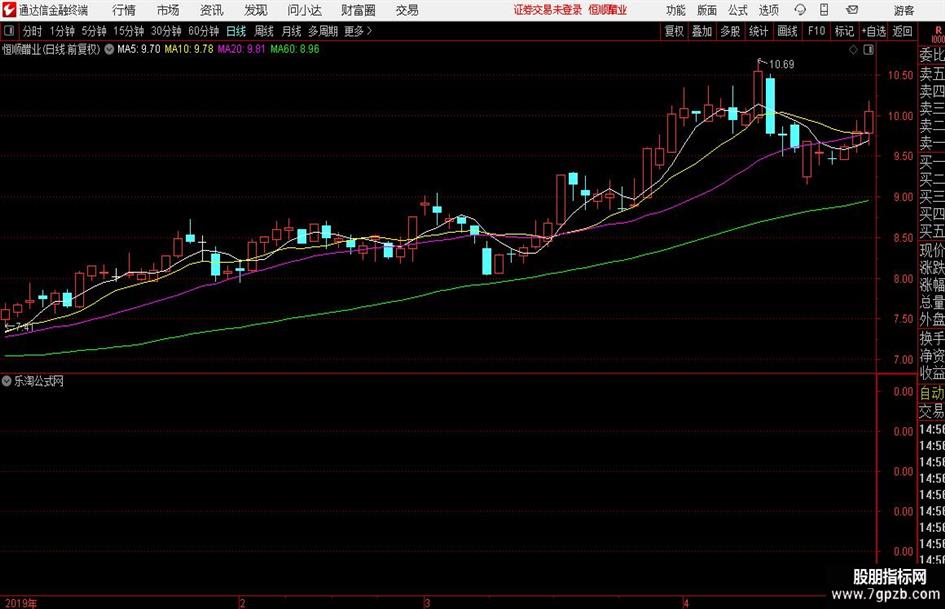Toggle the right side panel icon
This screenshot has width=945, height=609.
point(868,49)
